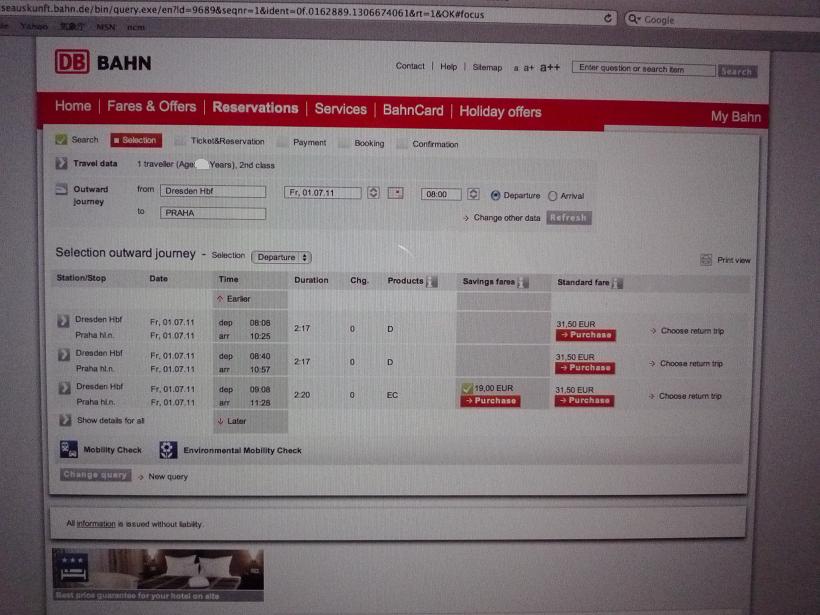Open Holiday offers menu

(x=500, y=111)
